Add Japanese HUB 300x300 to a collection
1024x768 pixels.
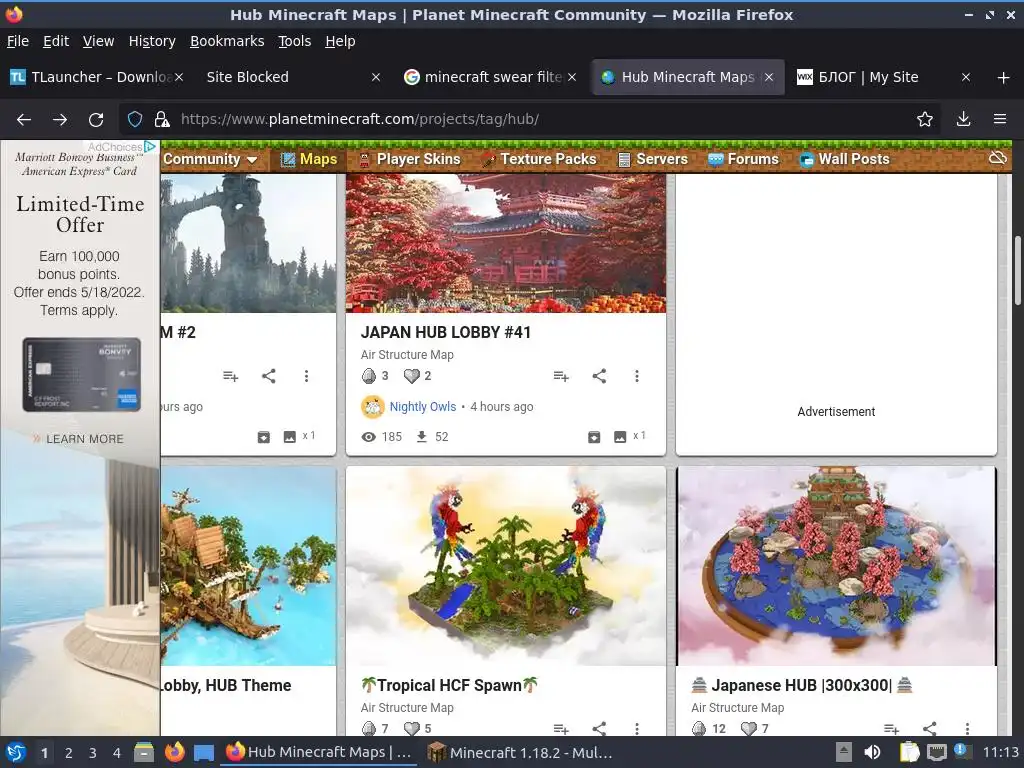[x=891, y=729]
